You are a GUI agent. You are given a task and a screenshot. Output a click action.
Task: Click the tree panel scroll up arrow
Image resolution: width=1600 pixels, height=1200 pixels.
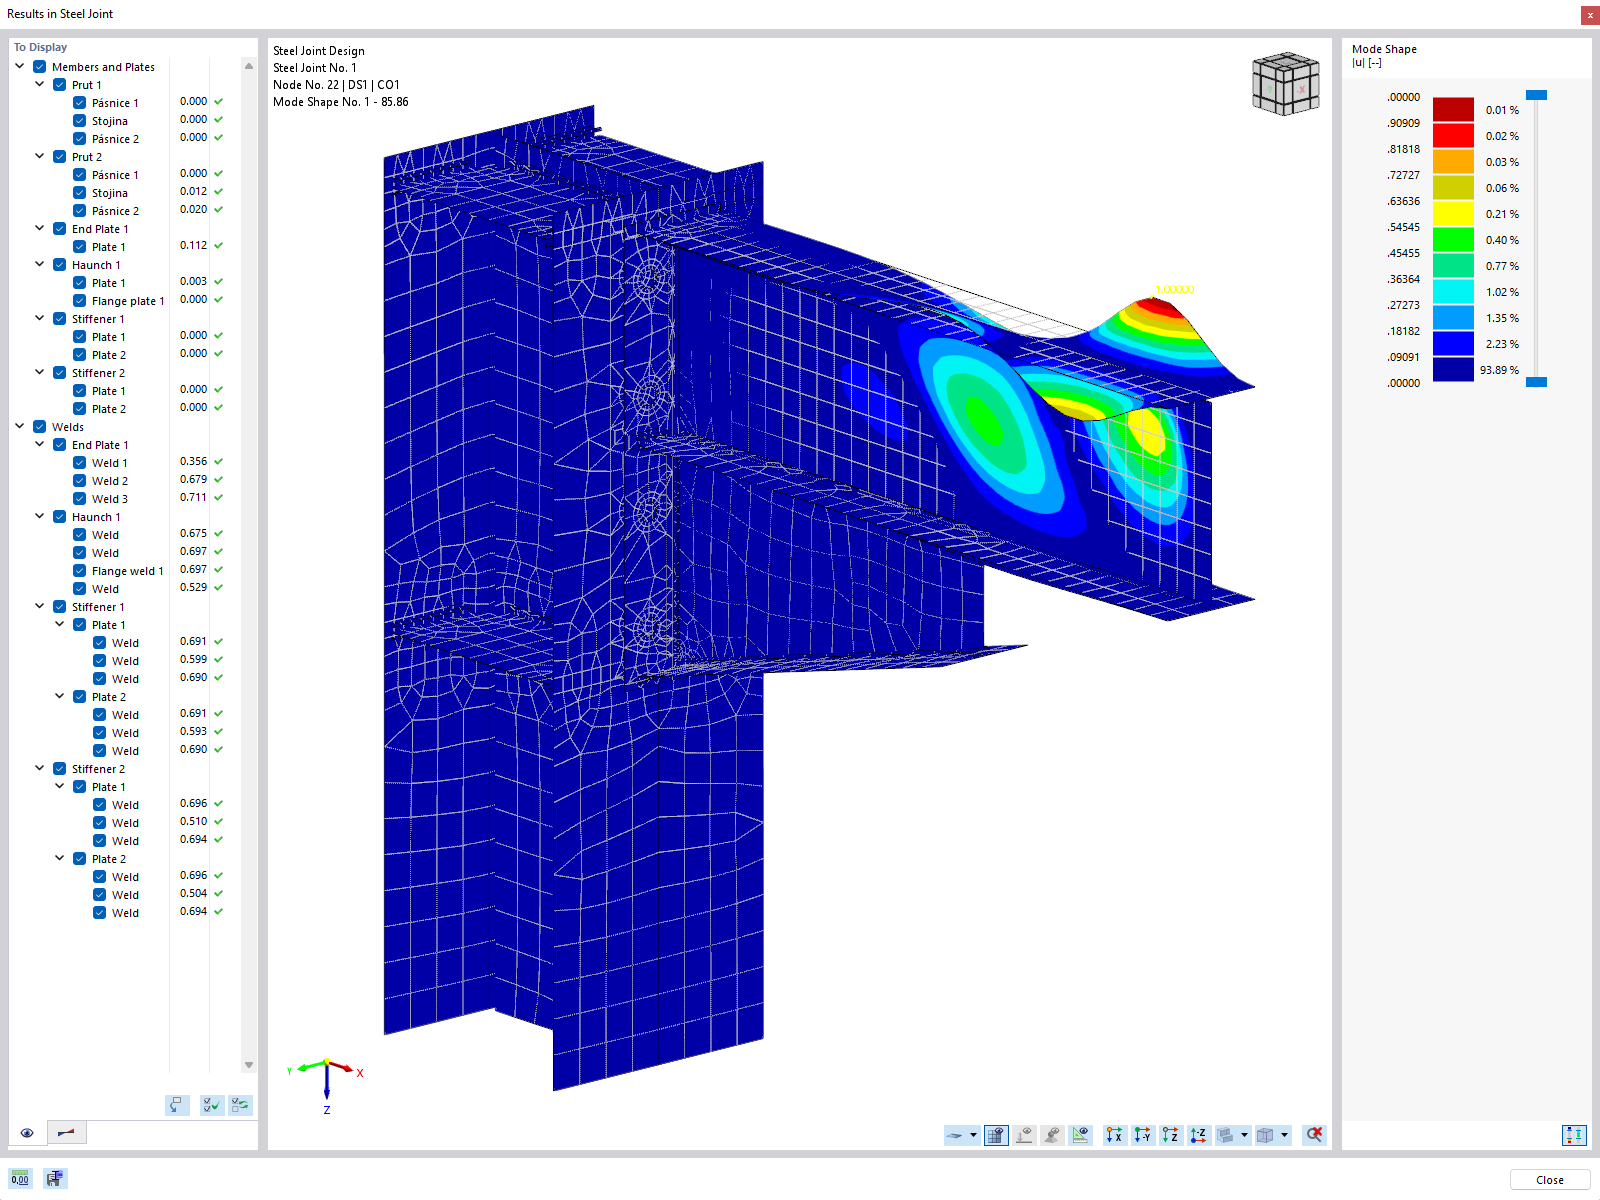coord(249,66)
